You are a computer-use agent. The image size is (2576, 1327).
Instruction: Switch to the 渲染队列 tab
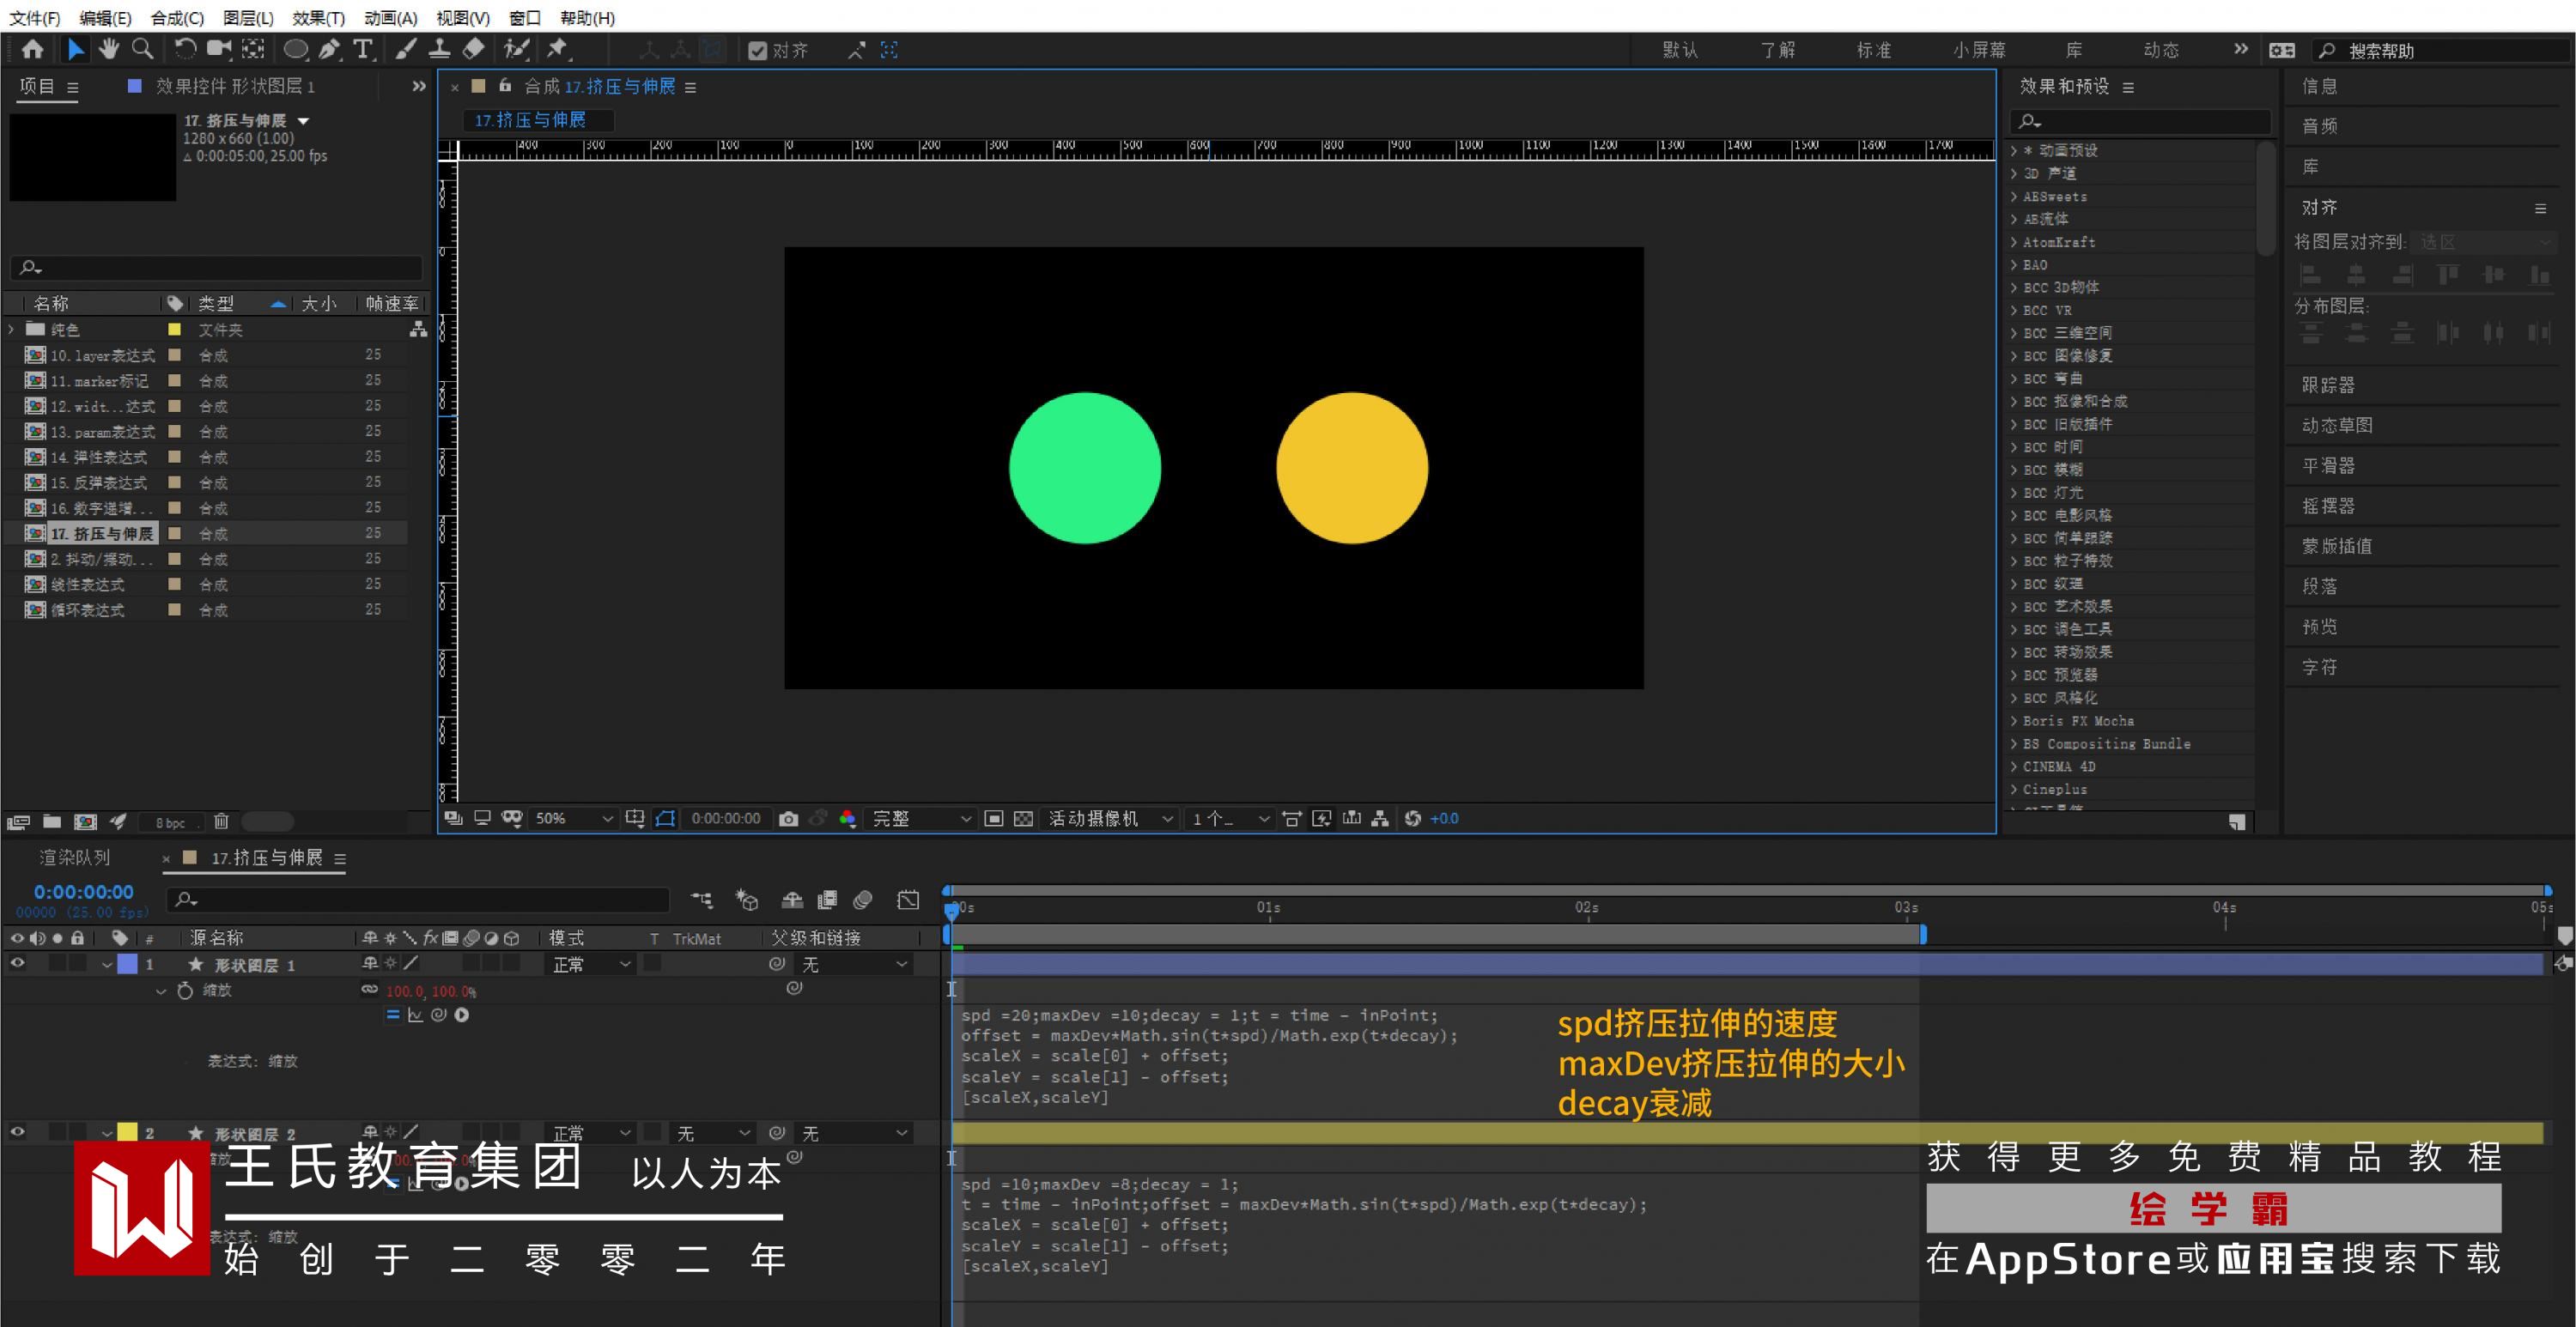coord(75,858)
